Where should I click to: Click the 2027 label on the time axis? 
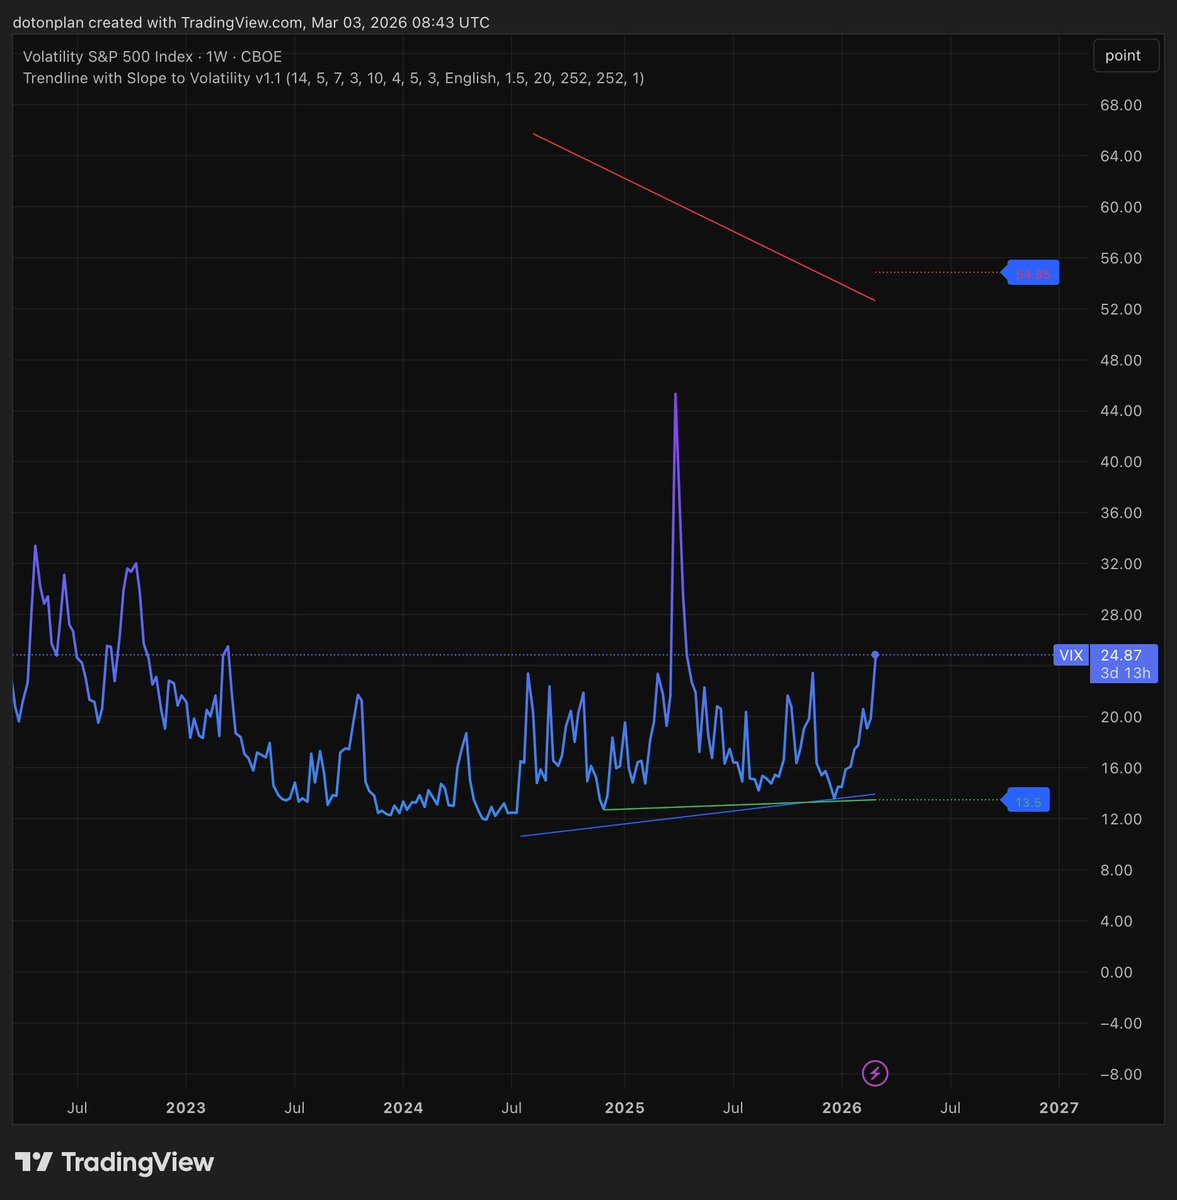(x=1059, y=1108)
